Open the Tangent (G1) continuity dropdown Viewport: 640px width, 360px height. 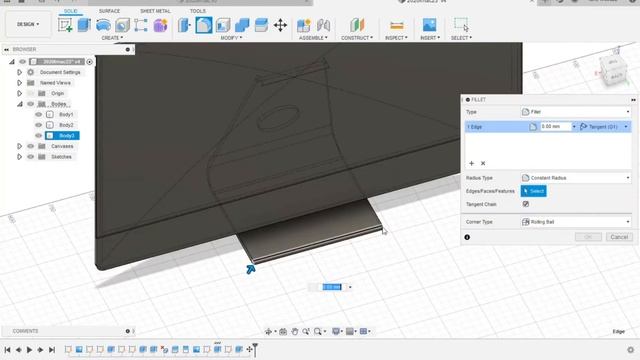pos(604,127)
